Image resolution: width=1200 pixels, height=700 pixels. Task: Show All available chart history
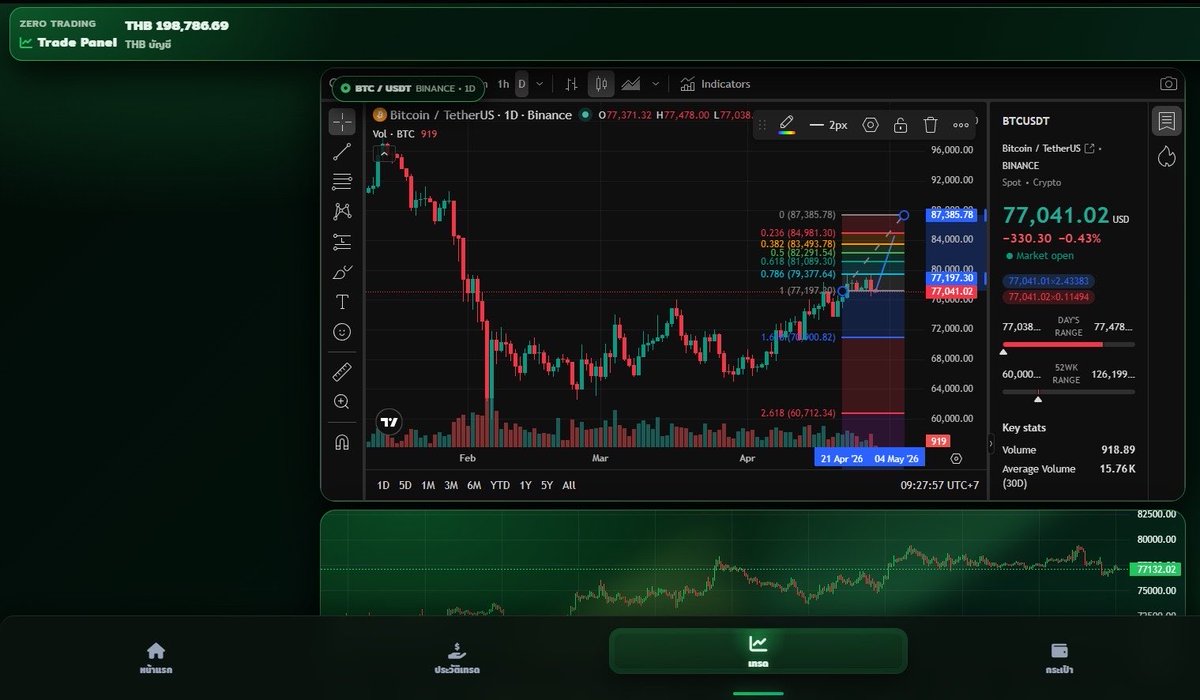pyautogui.click(x=569, y=485)
